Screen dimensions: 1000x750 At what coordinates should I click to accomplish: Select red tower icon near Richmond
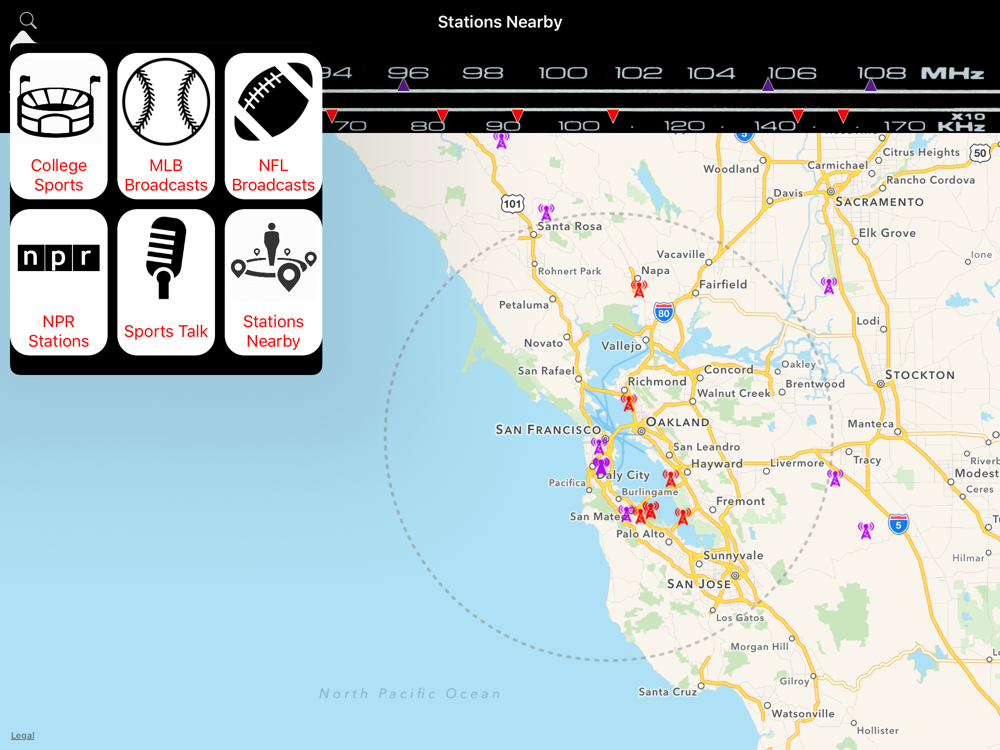tap(629, 402)
